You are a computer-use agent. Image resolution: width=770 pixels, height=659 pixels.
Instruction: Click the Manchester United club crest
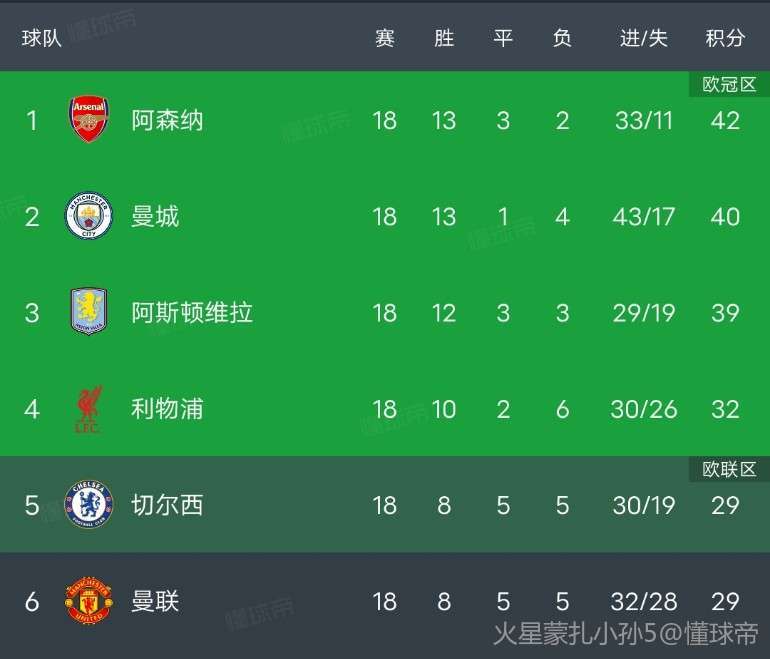point(89,601)
